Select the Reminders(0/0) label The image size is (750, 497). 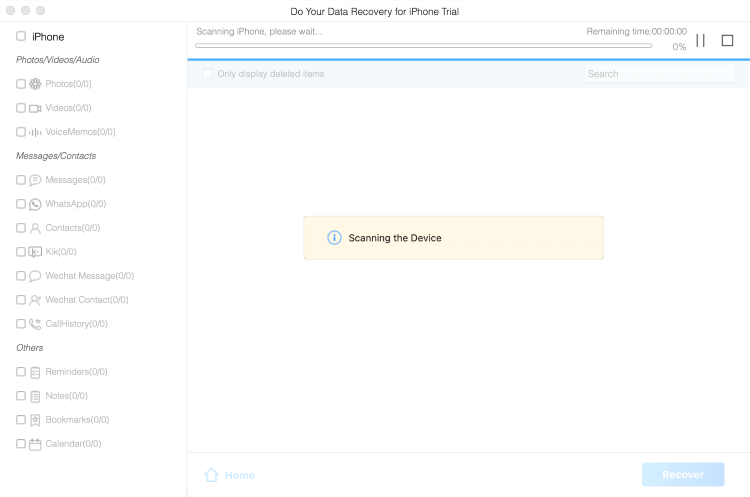(77, 372)
